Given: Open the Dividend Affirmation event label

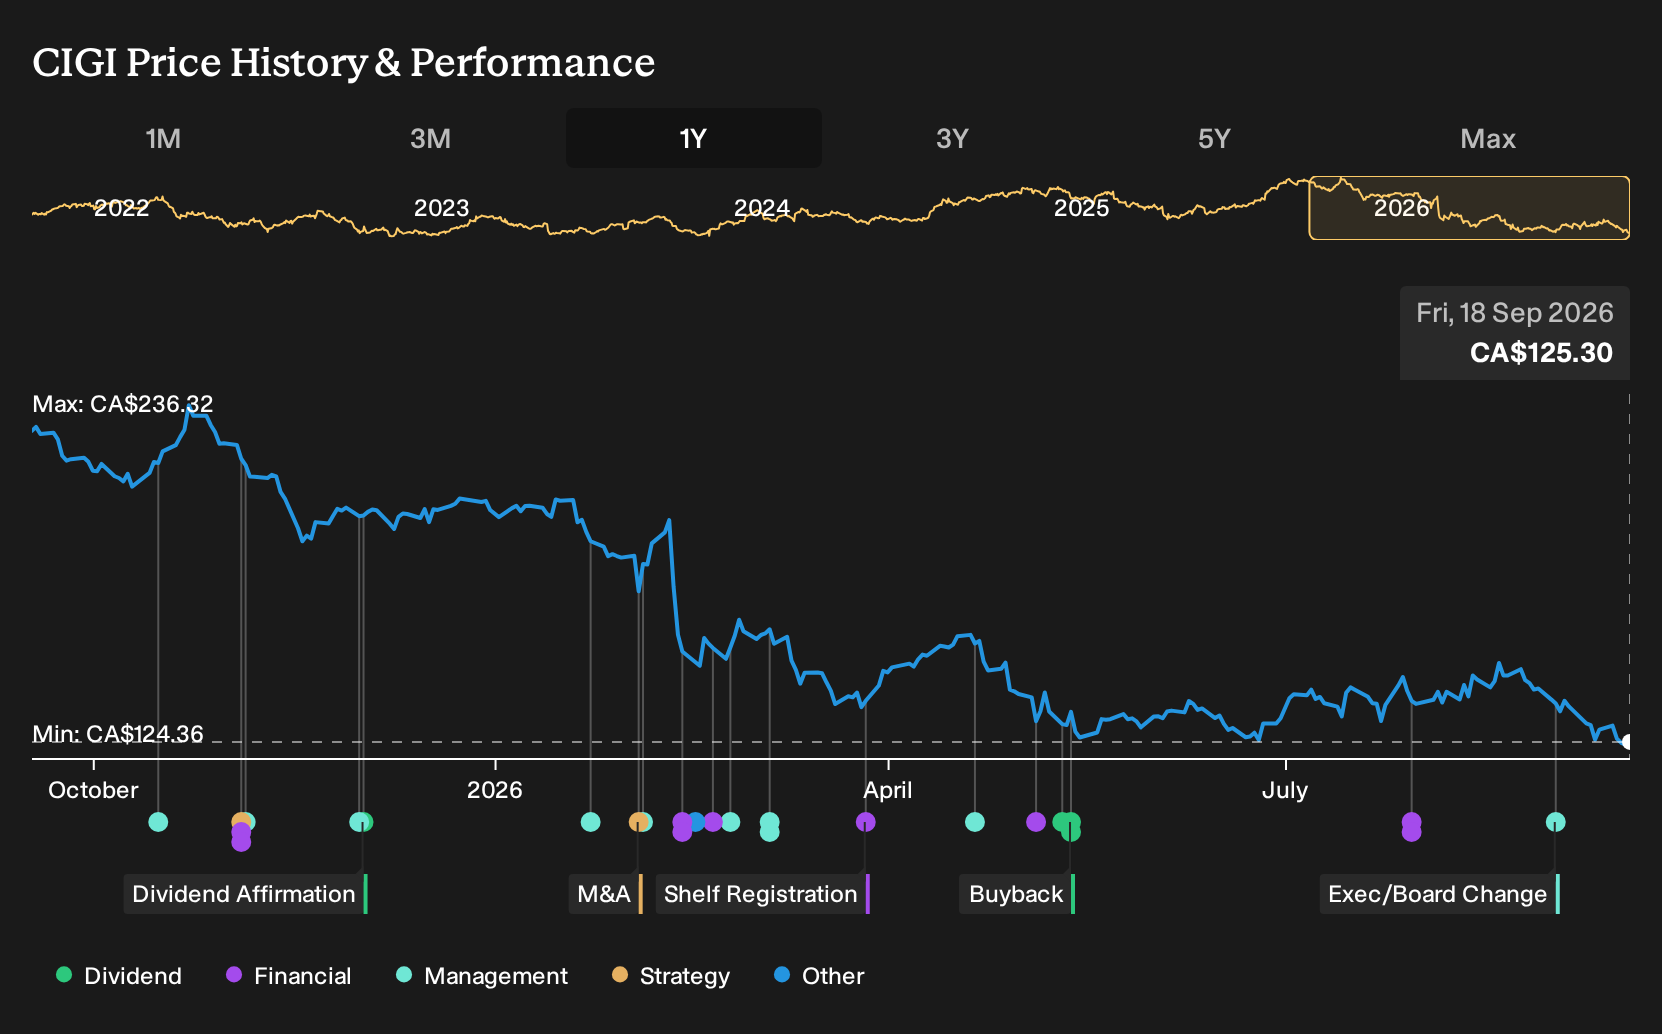Looking at the screenshot, I should point(244,894).
